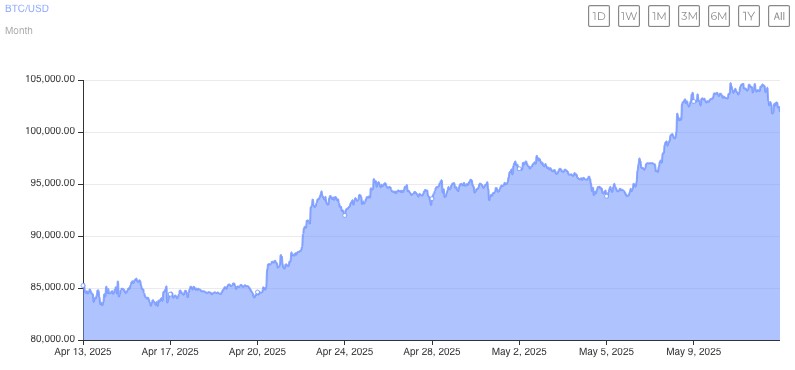Click the Month subtitle text
Screen dimensions: 795x370
(x=19, y=30)
